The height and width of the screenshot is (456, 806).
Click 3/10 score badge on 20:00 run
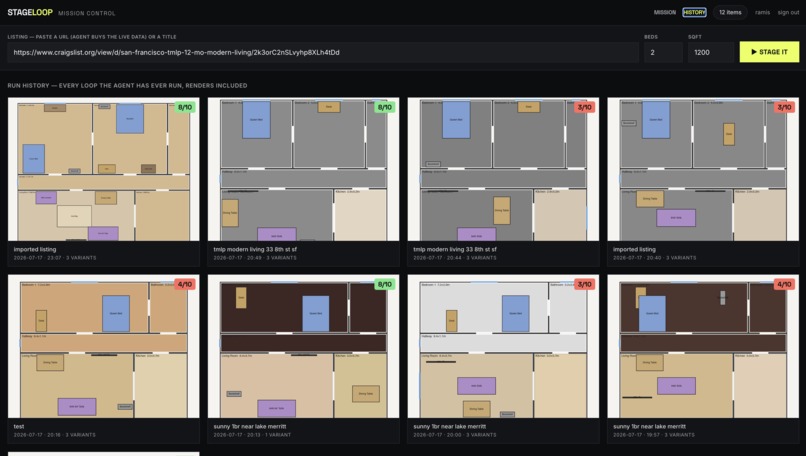tap(584, 284)
